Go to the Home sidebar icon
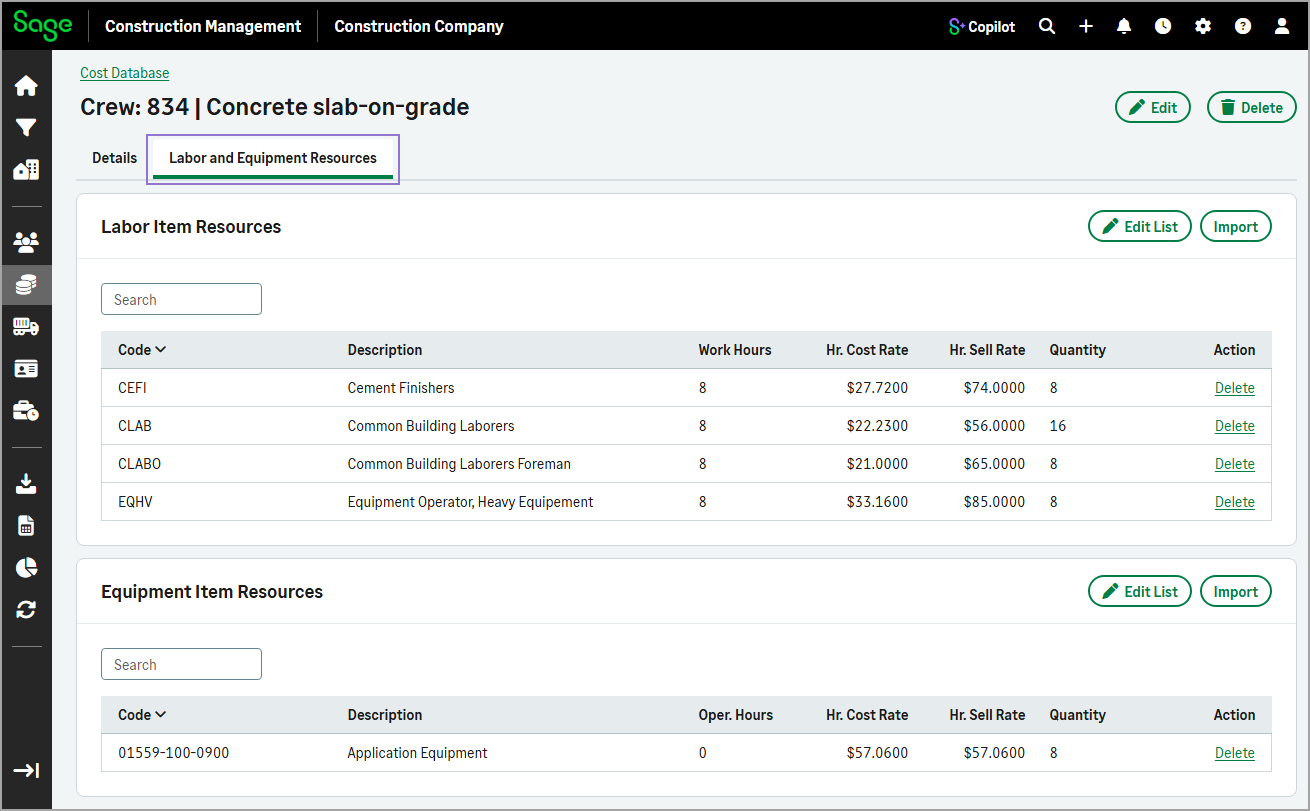The image size is (1310, 811). pyautogui.click(x=26, y=86)
